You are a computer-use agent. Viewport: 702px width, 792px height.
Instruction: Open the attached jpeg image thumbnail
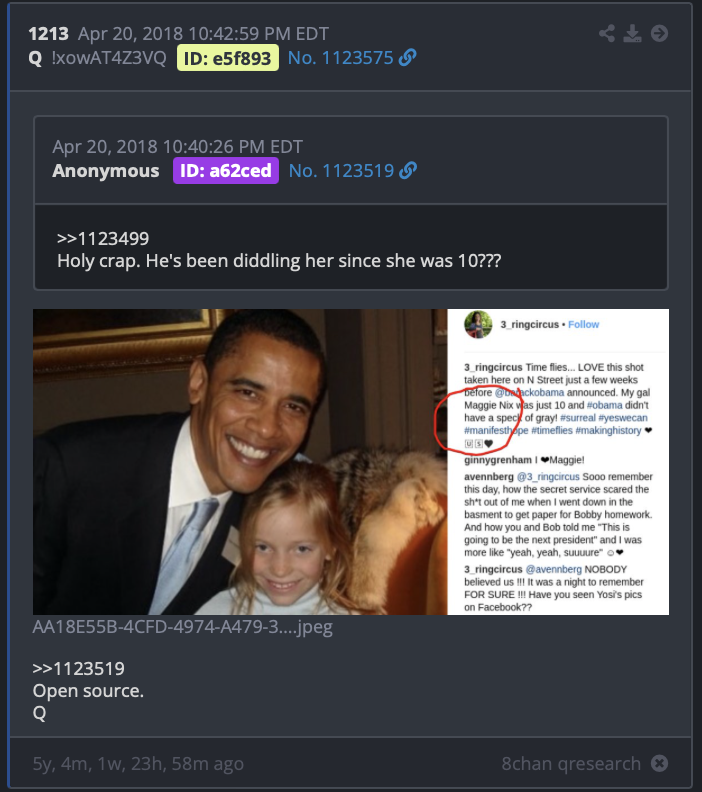(x=351, y=462)
